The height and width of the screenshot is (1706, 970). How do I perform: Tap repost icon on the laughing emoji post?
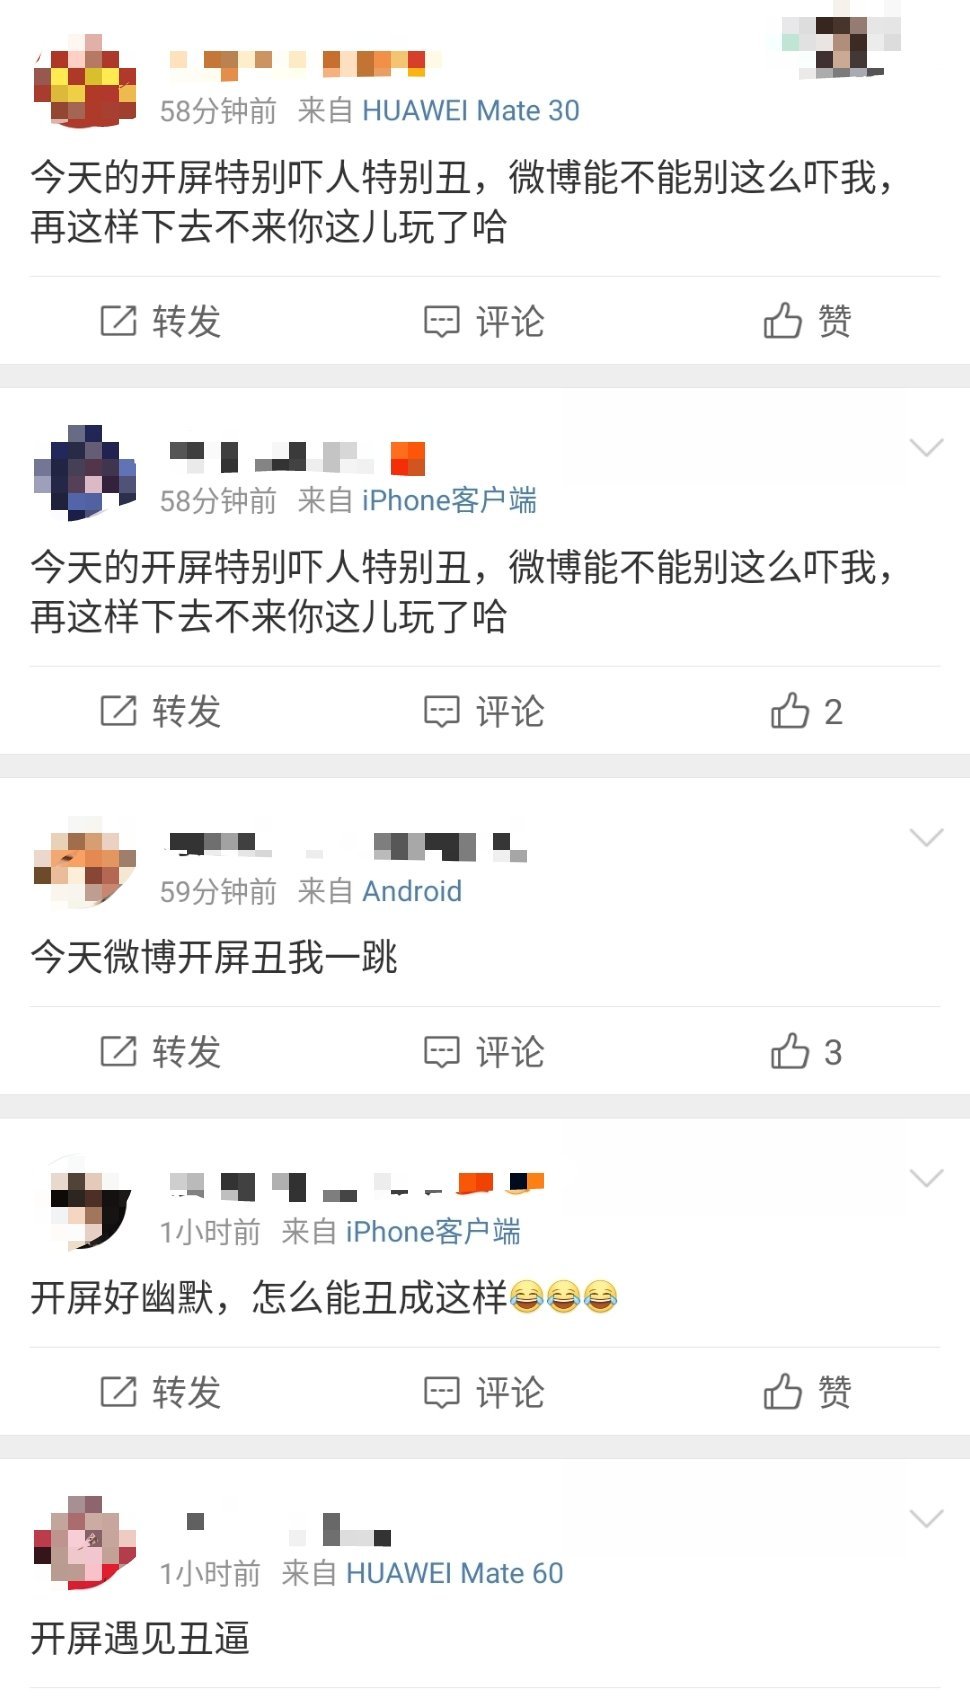(x=118, y=1391)
